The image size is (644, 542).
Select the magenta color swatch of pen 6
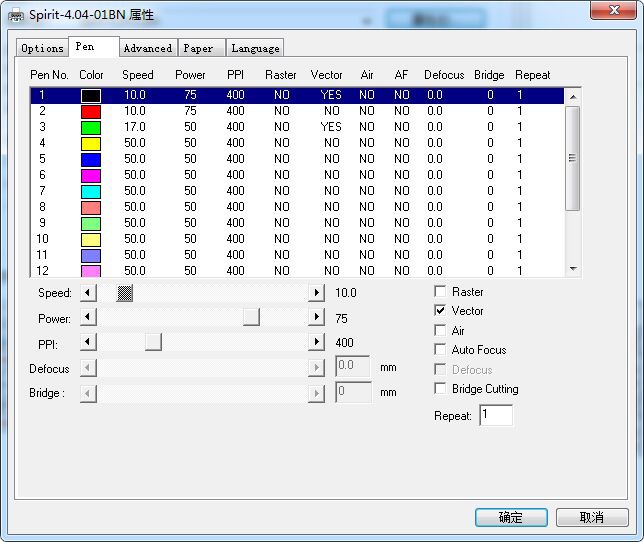(x=91, y=176)
